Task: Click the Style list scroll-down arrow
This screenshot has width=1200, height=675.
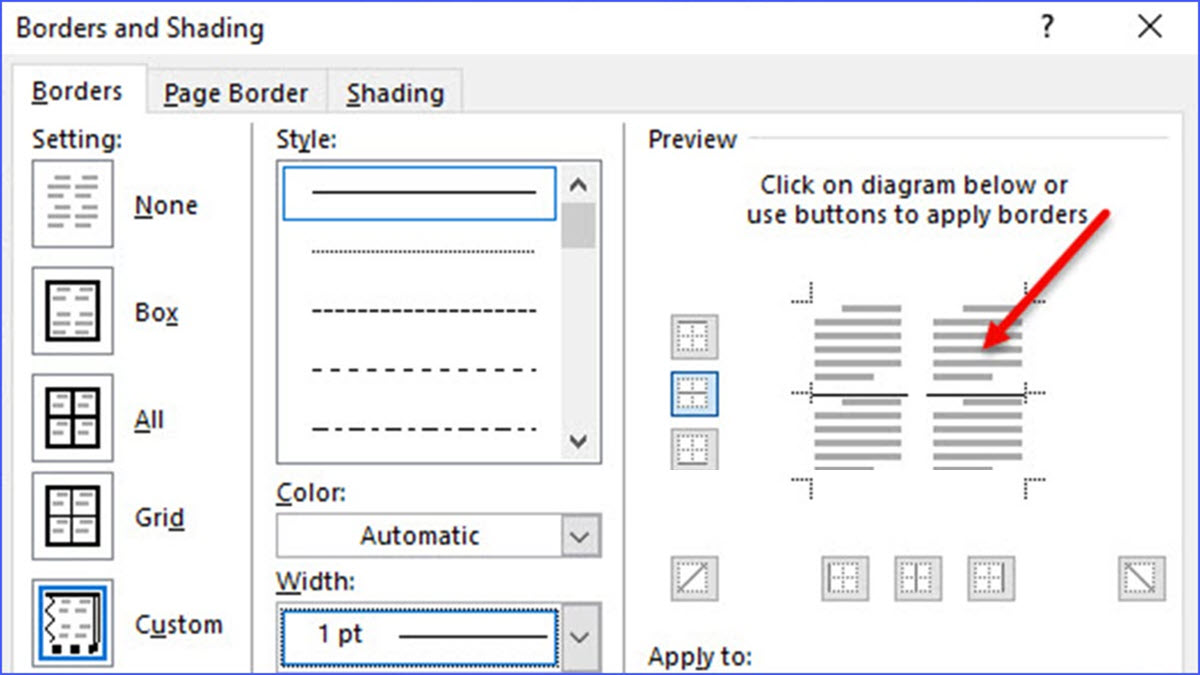Action: pos(578,441)
